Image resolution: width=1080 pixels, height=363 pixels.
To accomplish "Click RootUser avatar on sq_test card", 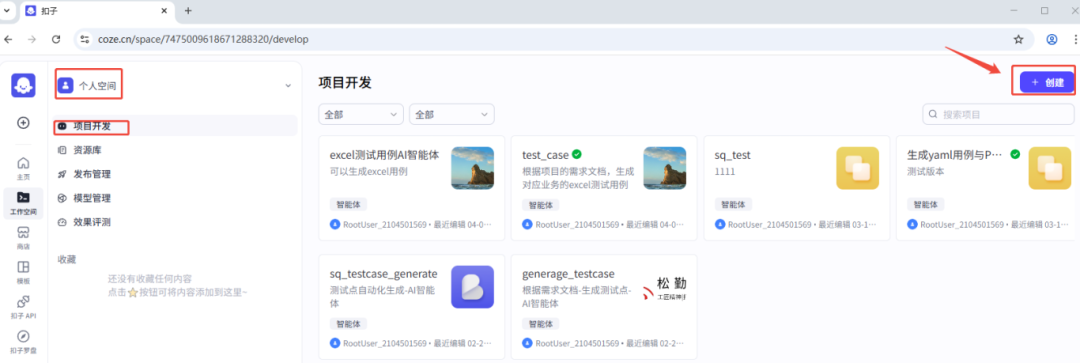I will coord(720,225).
